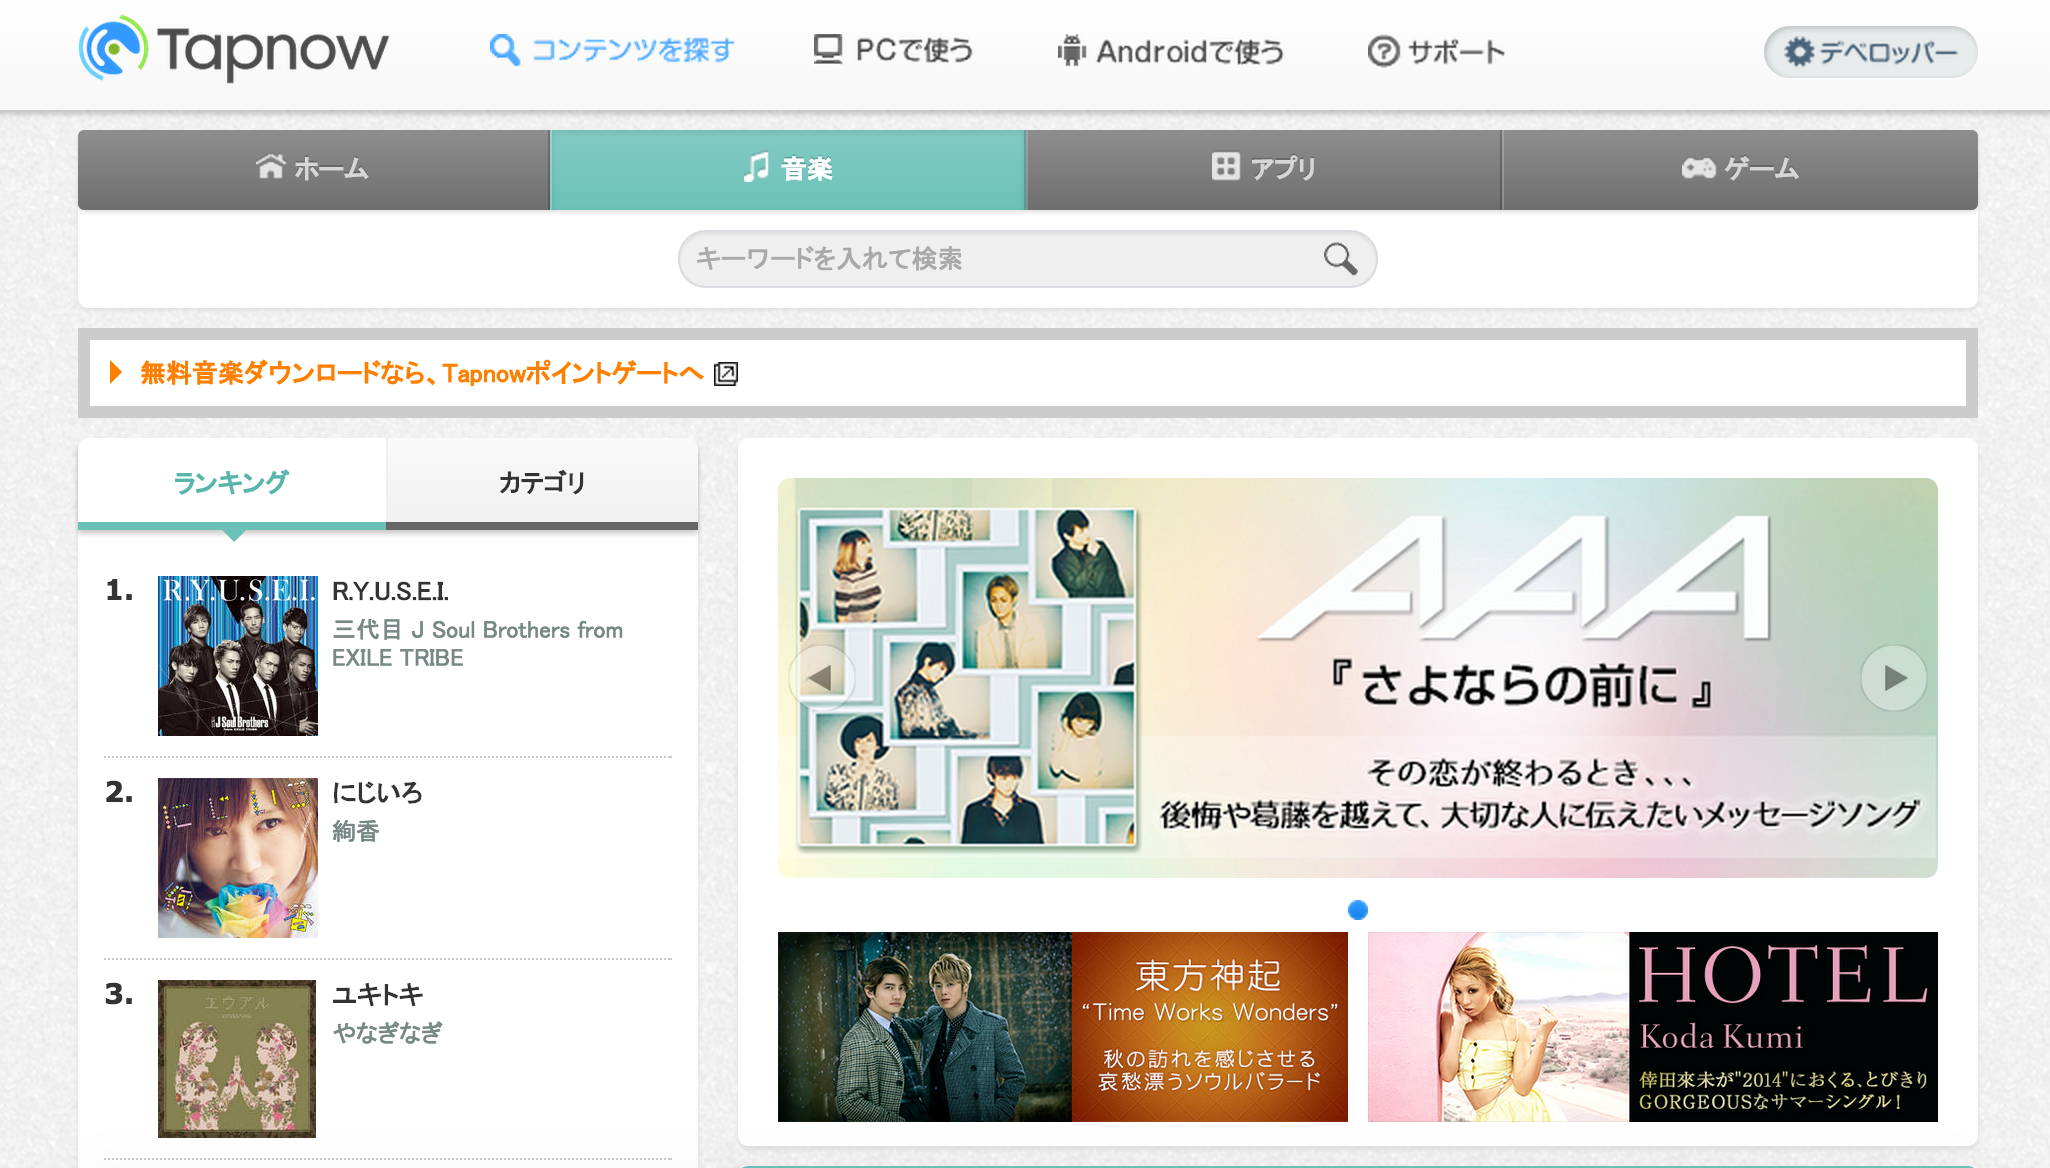Viewport: 2050px width, 1168px height.
Task: Switch to the カテゴリ tab
Action: (542, 483)
